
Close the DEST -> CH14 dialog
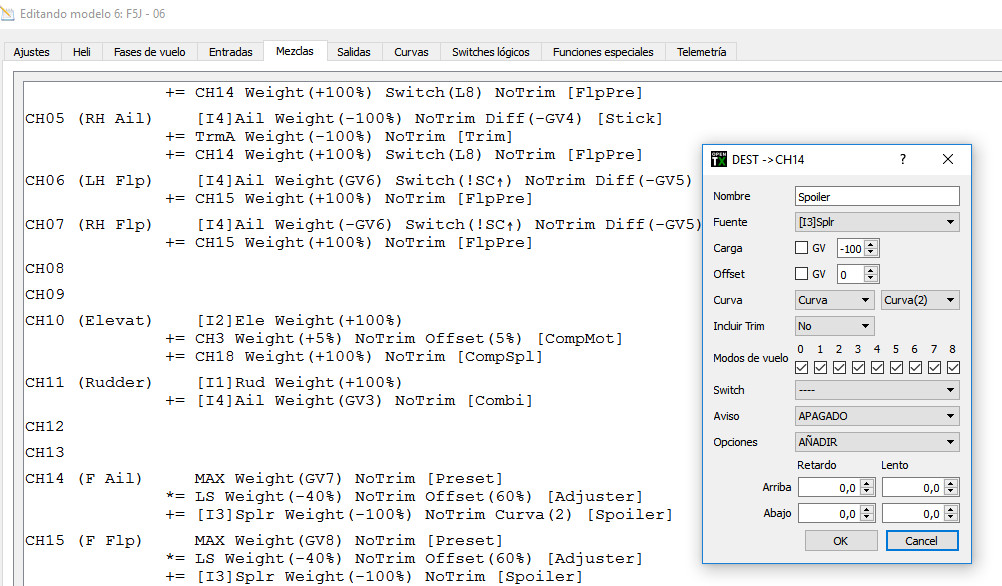948,160
